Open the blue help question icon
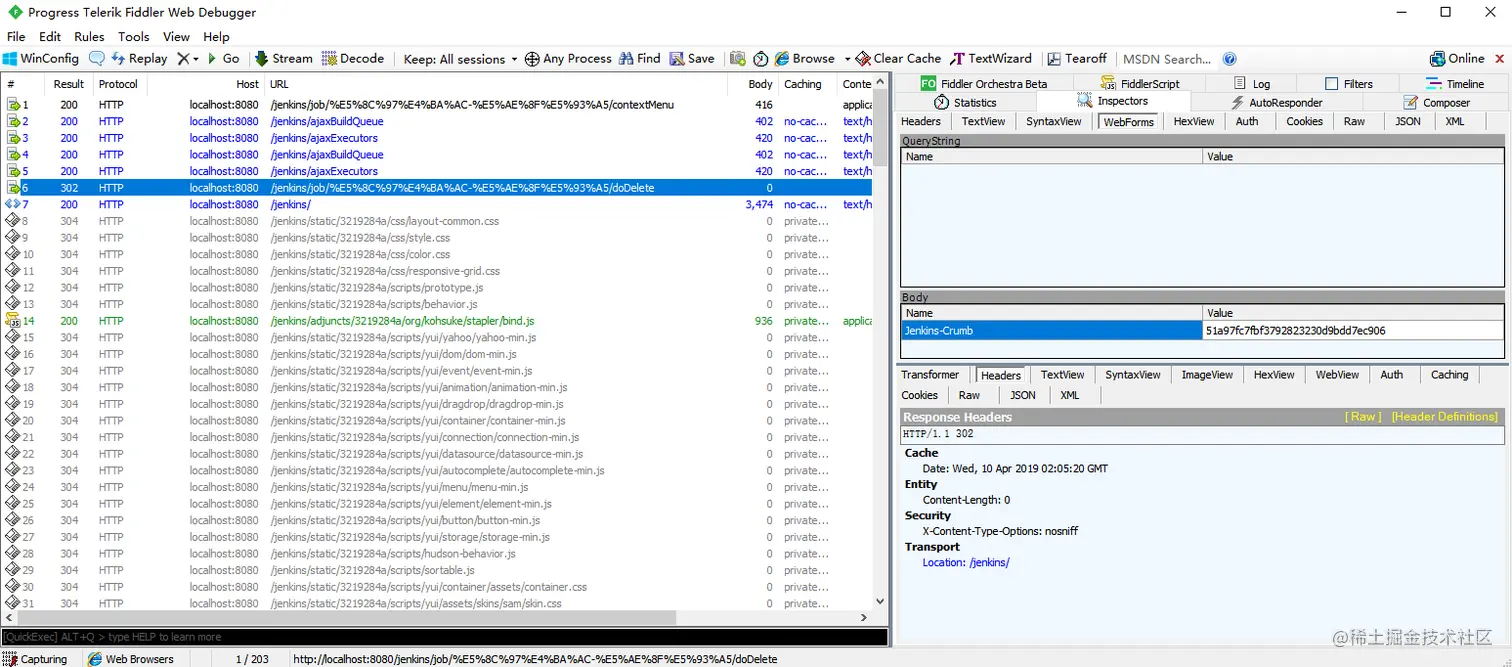The width and height of the screenshot is (1512, 667). point(1230,59)
